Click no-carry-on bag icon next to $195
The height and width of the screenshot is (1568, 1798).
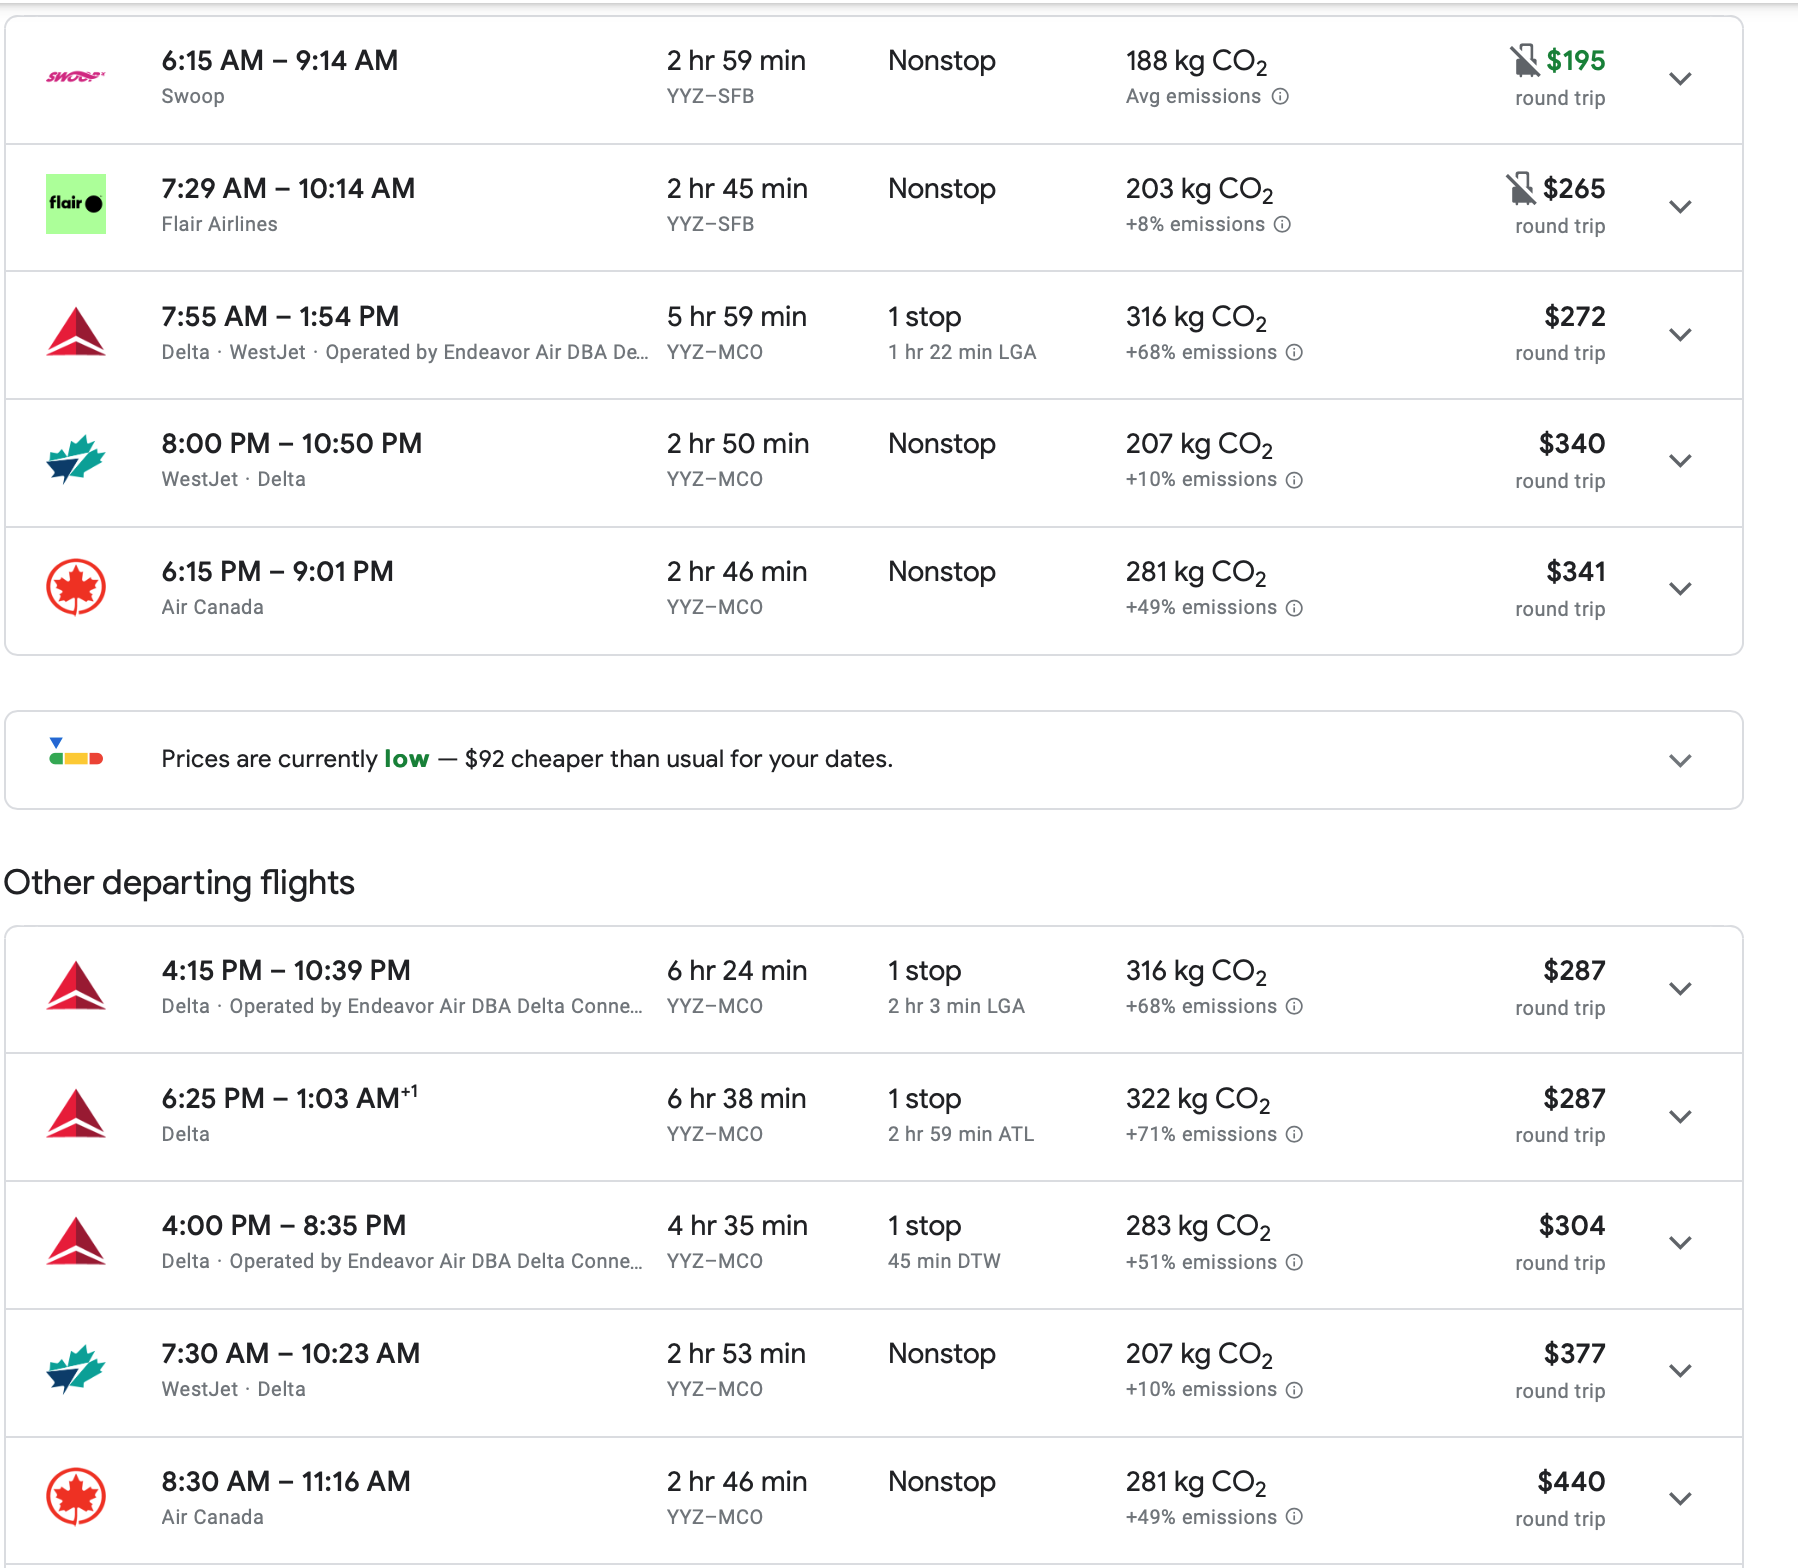click(x=1524, y=61)
